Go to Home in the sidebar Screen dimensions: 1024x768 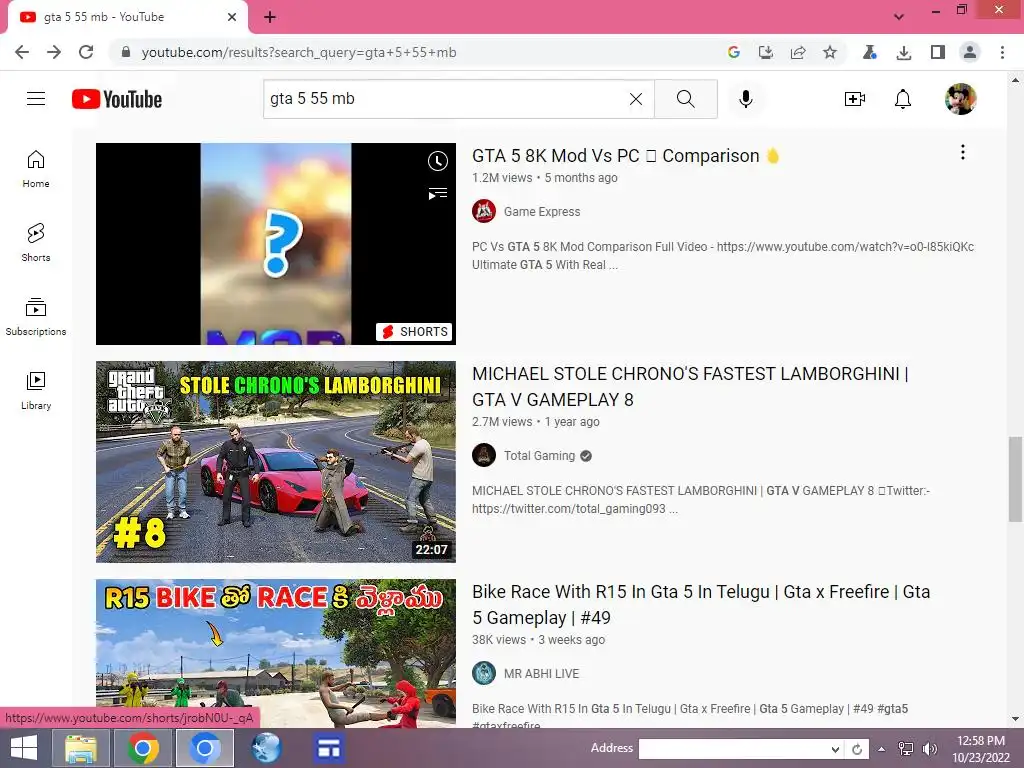[x=36, y=169]
